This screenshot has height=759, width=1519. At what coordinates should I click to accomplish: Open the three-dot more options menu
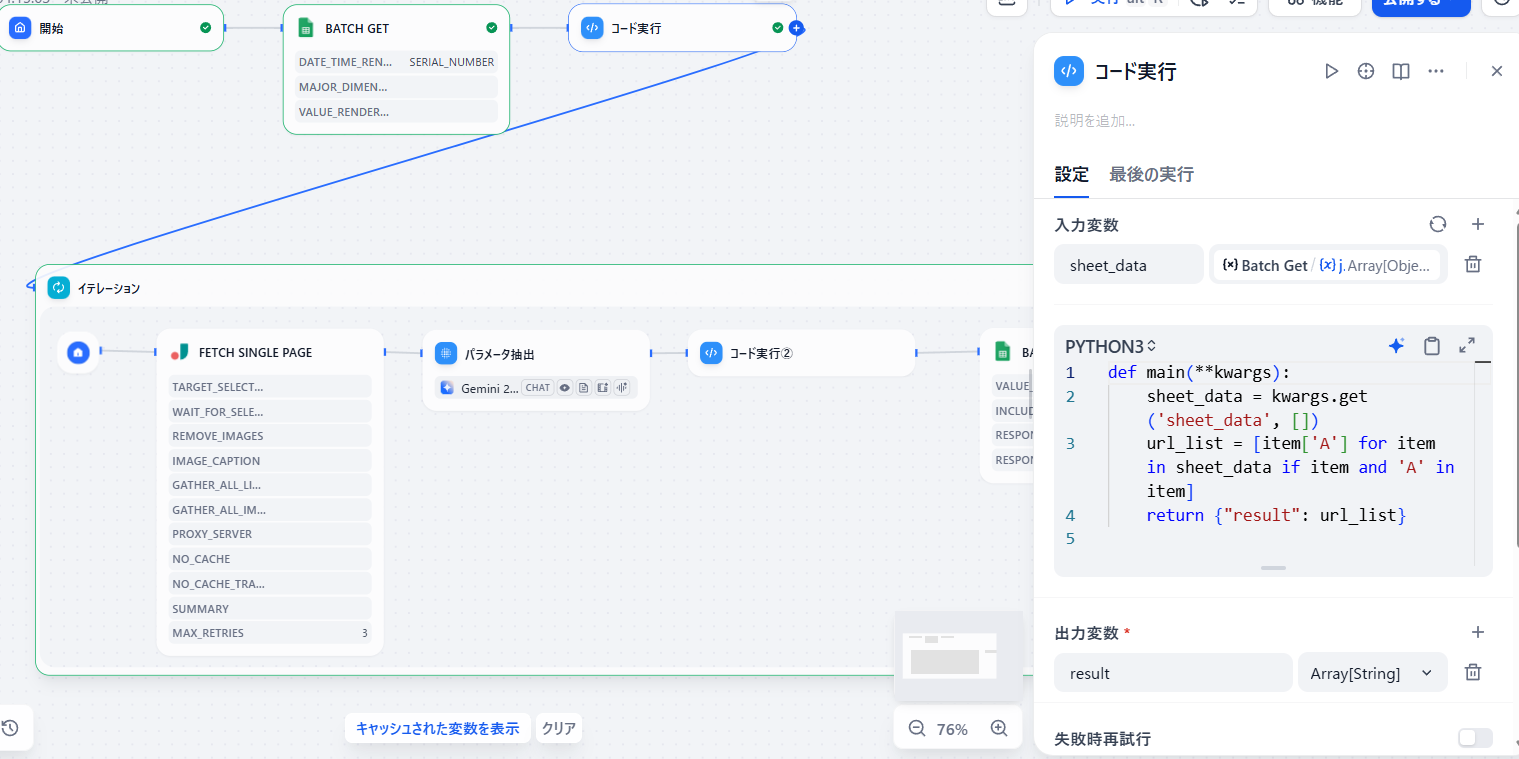[x=1436, y=71]
